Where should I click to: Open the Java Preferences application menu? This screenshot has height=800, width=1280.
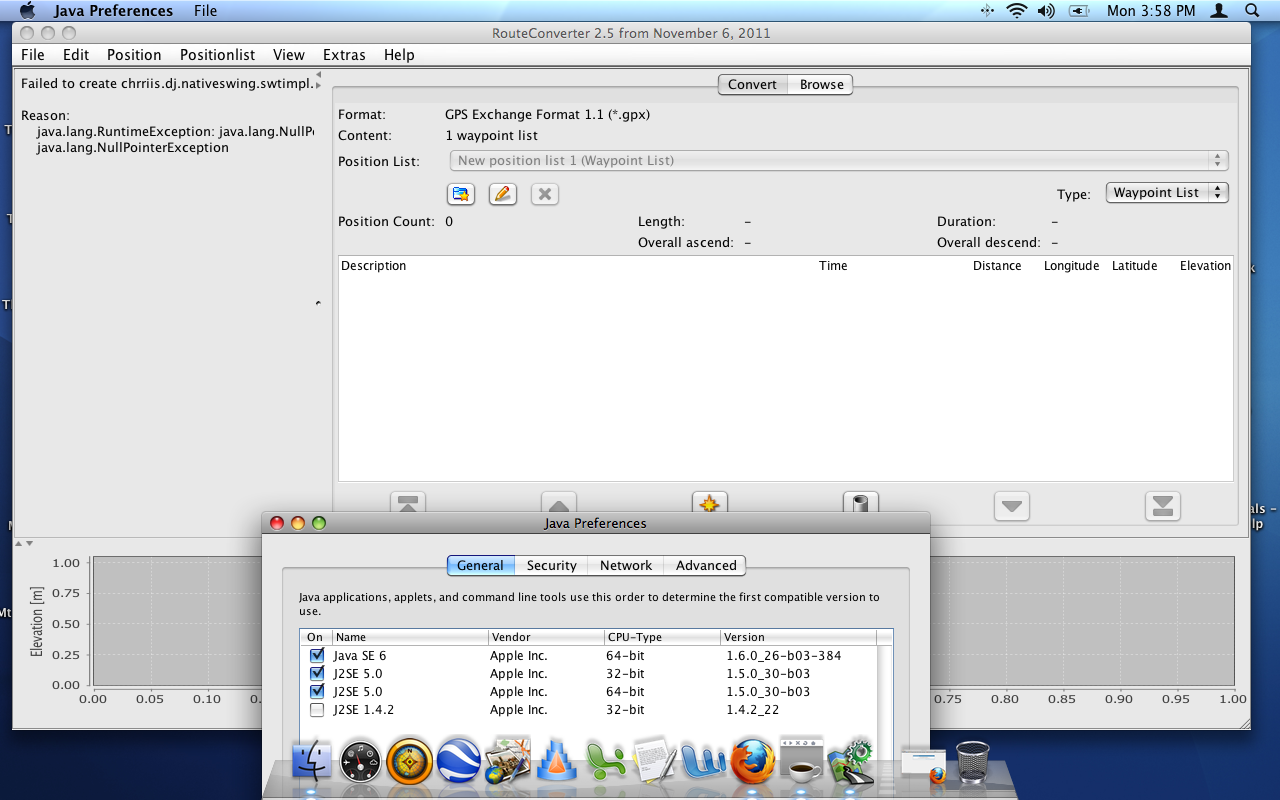click(x=113, y=11)
